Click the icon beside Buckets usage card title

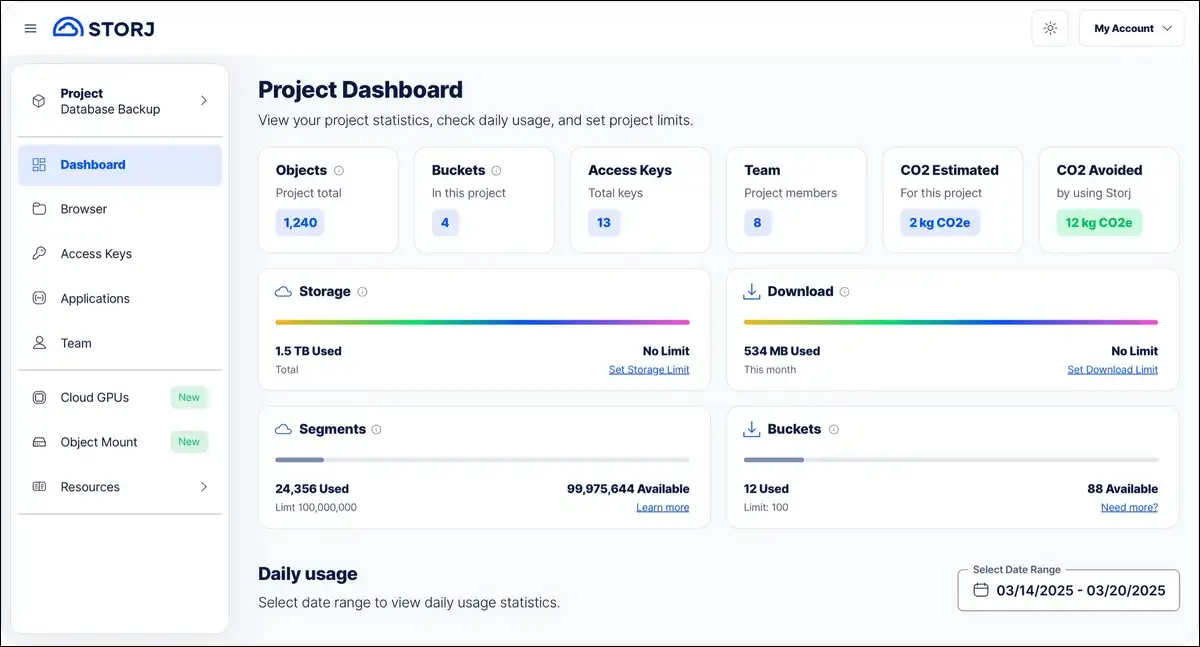click(752, 429)
